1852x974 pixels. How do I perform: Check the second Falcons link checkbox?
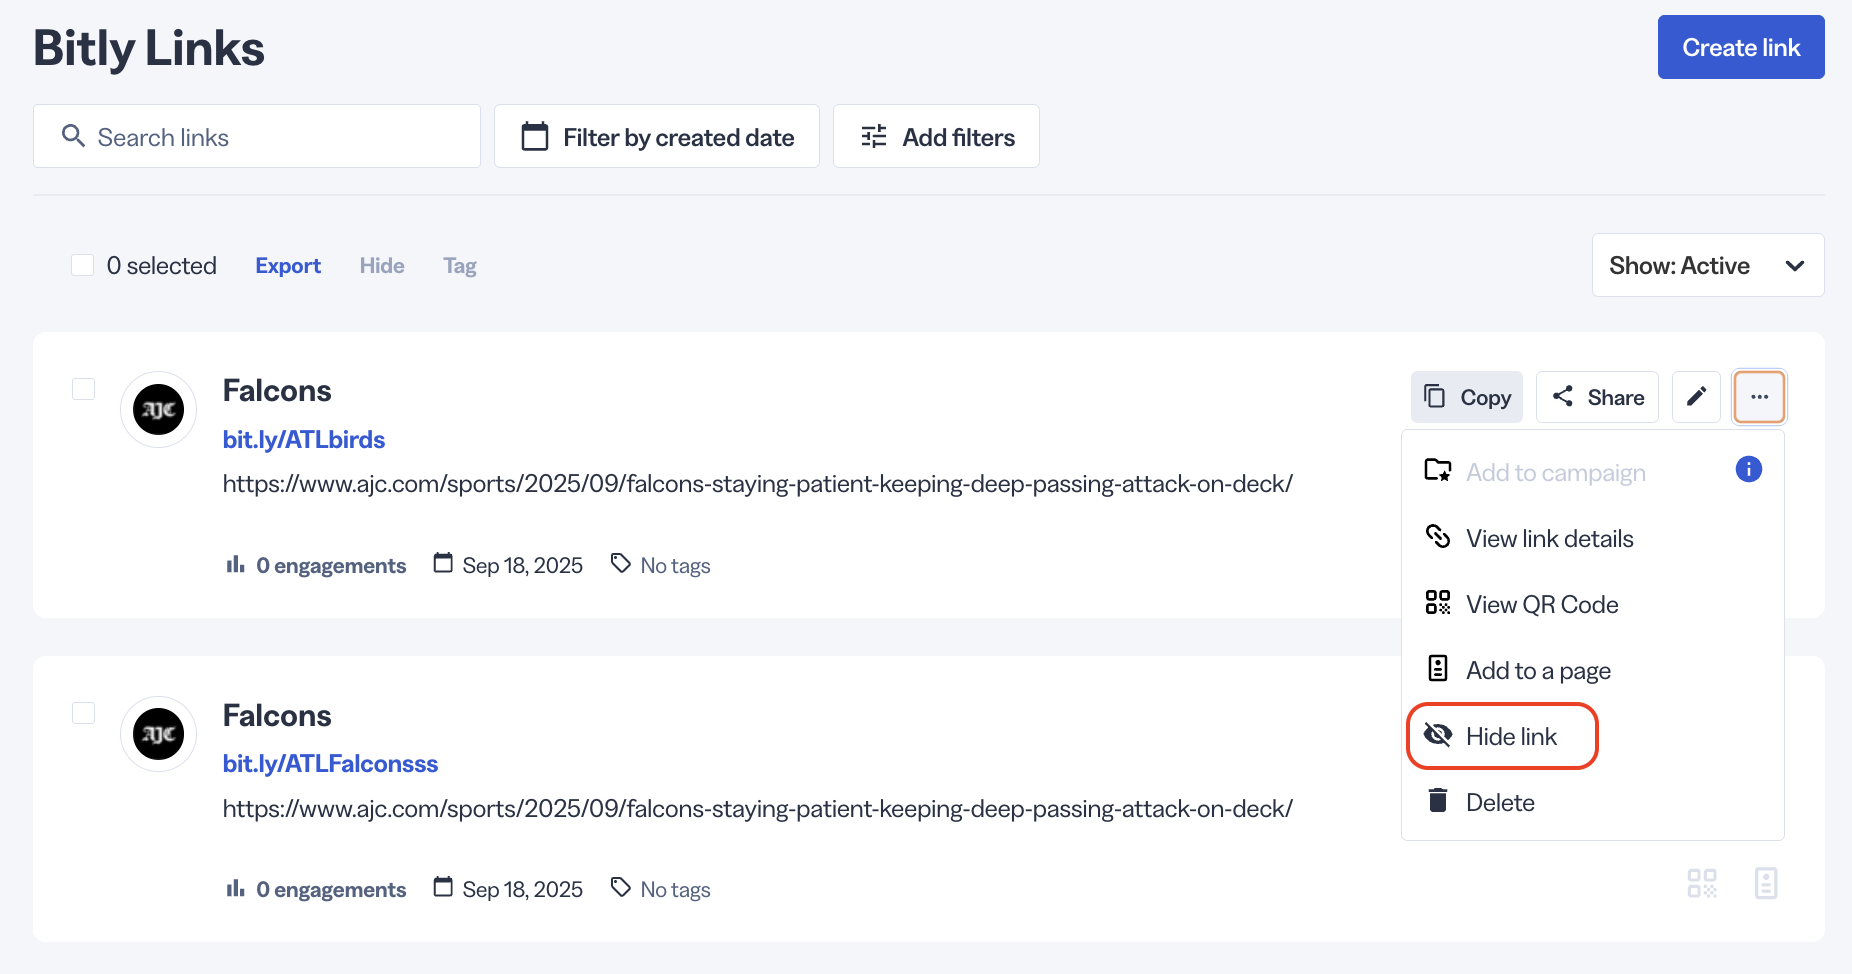click(83, 713)
